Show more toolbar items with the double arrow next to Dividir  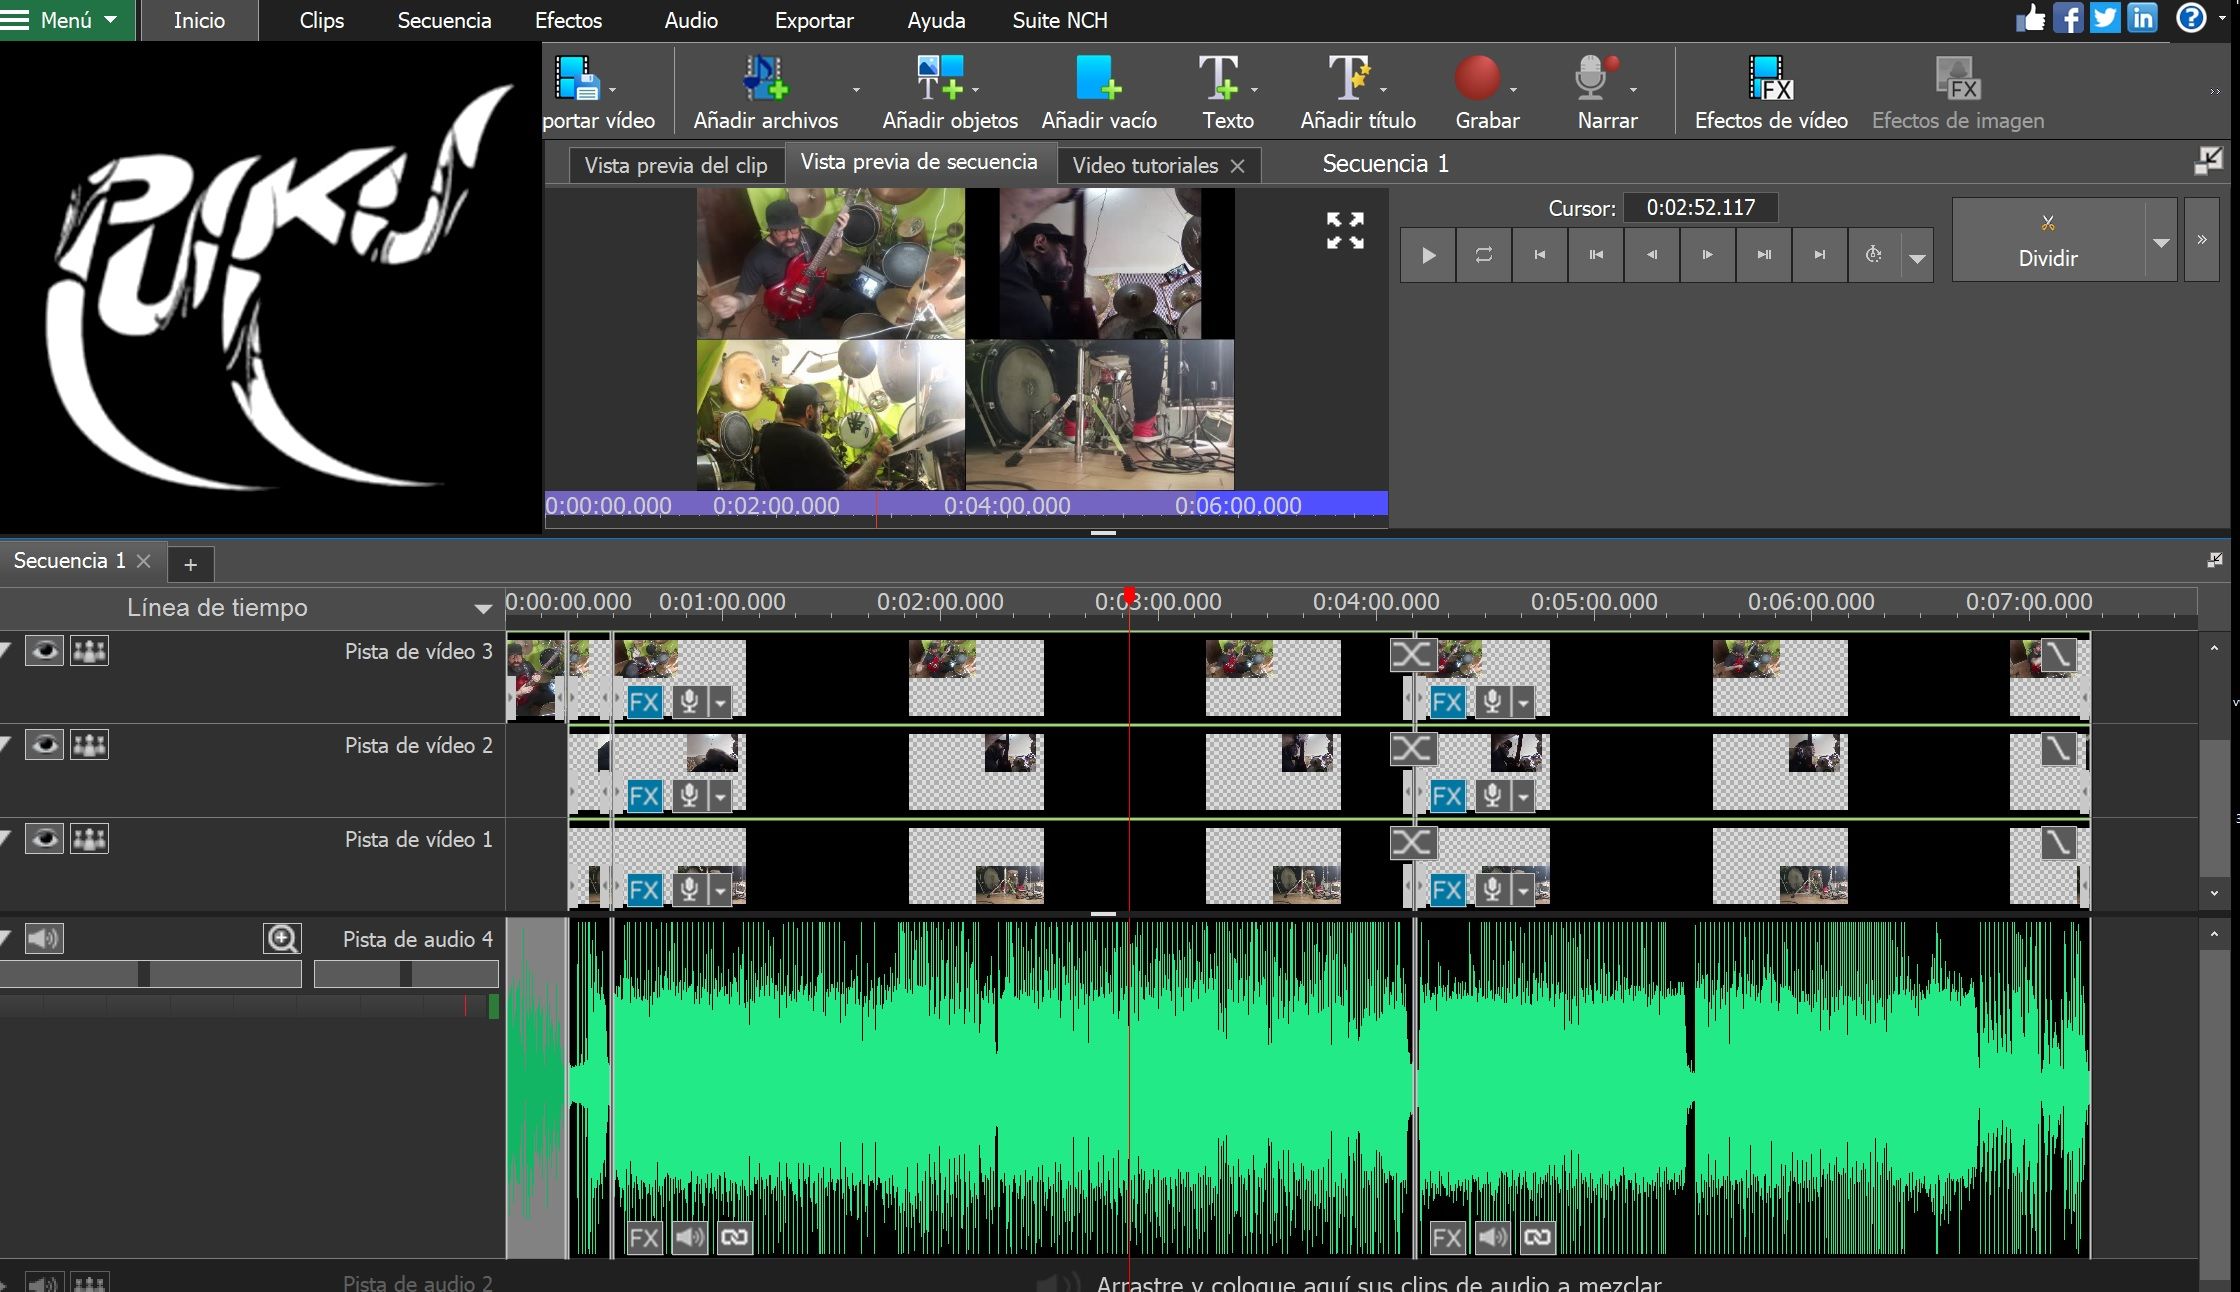click(2201, 240)
